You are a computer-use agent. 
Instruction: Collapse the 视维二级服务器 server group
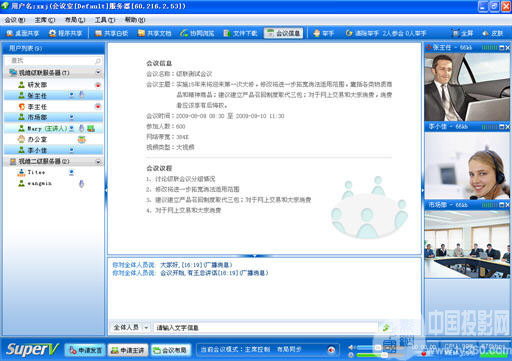coord(98,161)
